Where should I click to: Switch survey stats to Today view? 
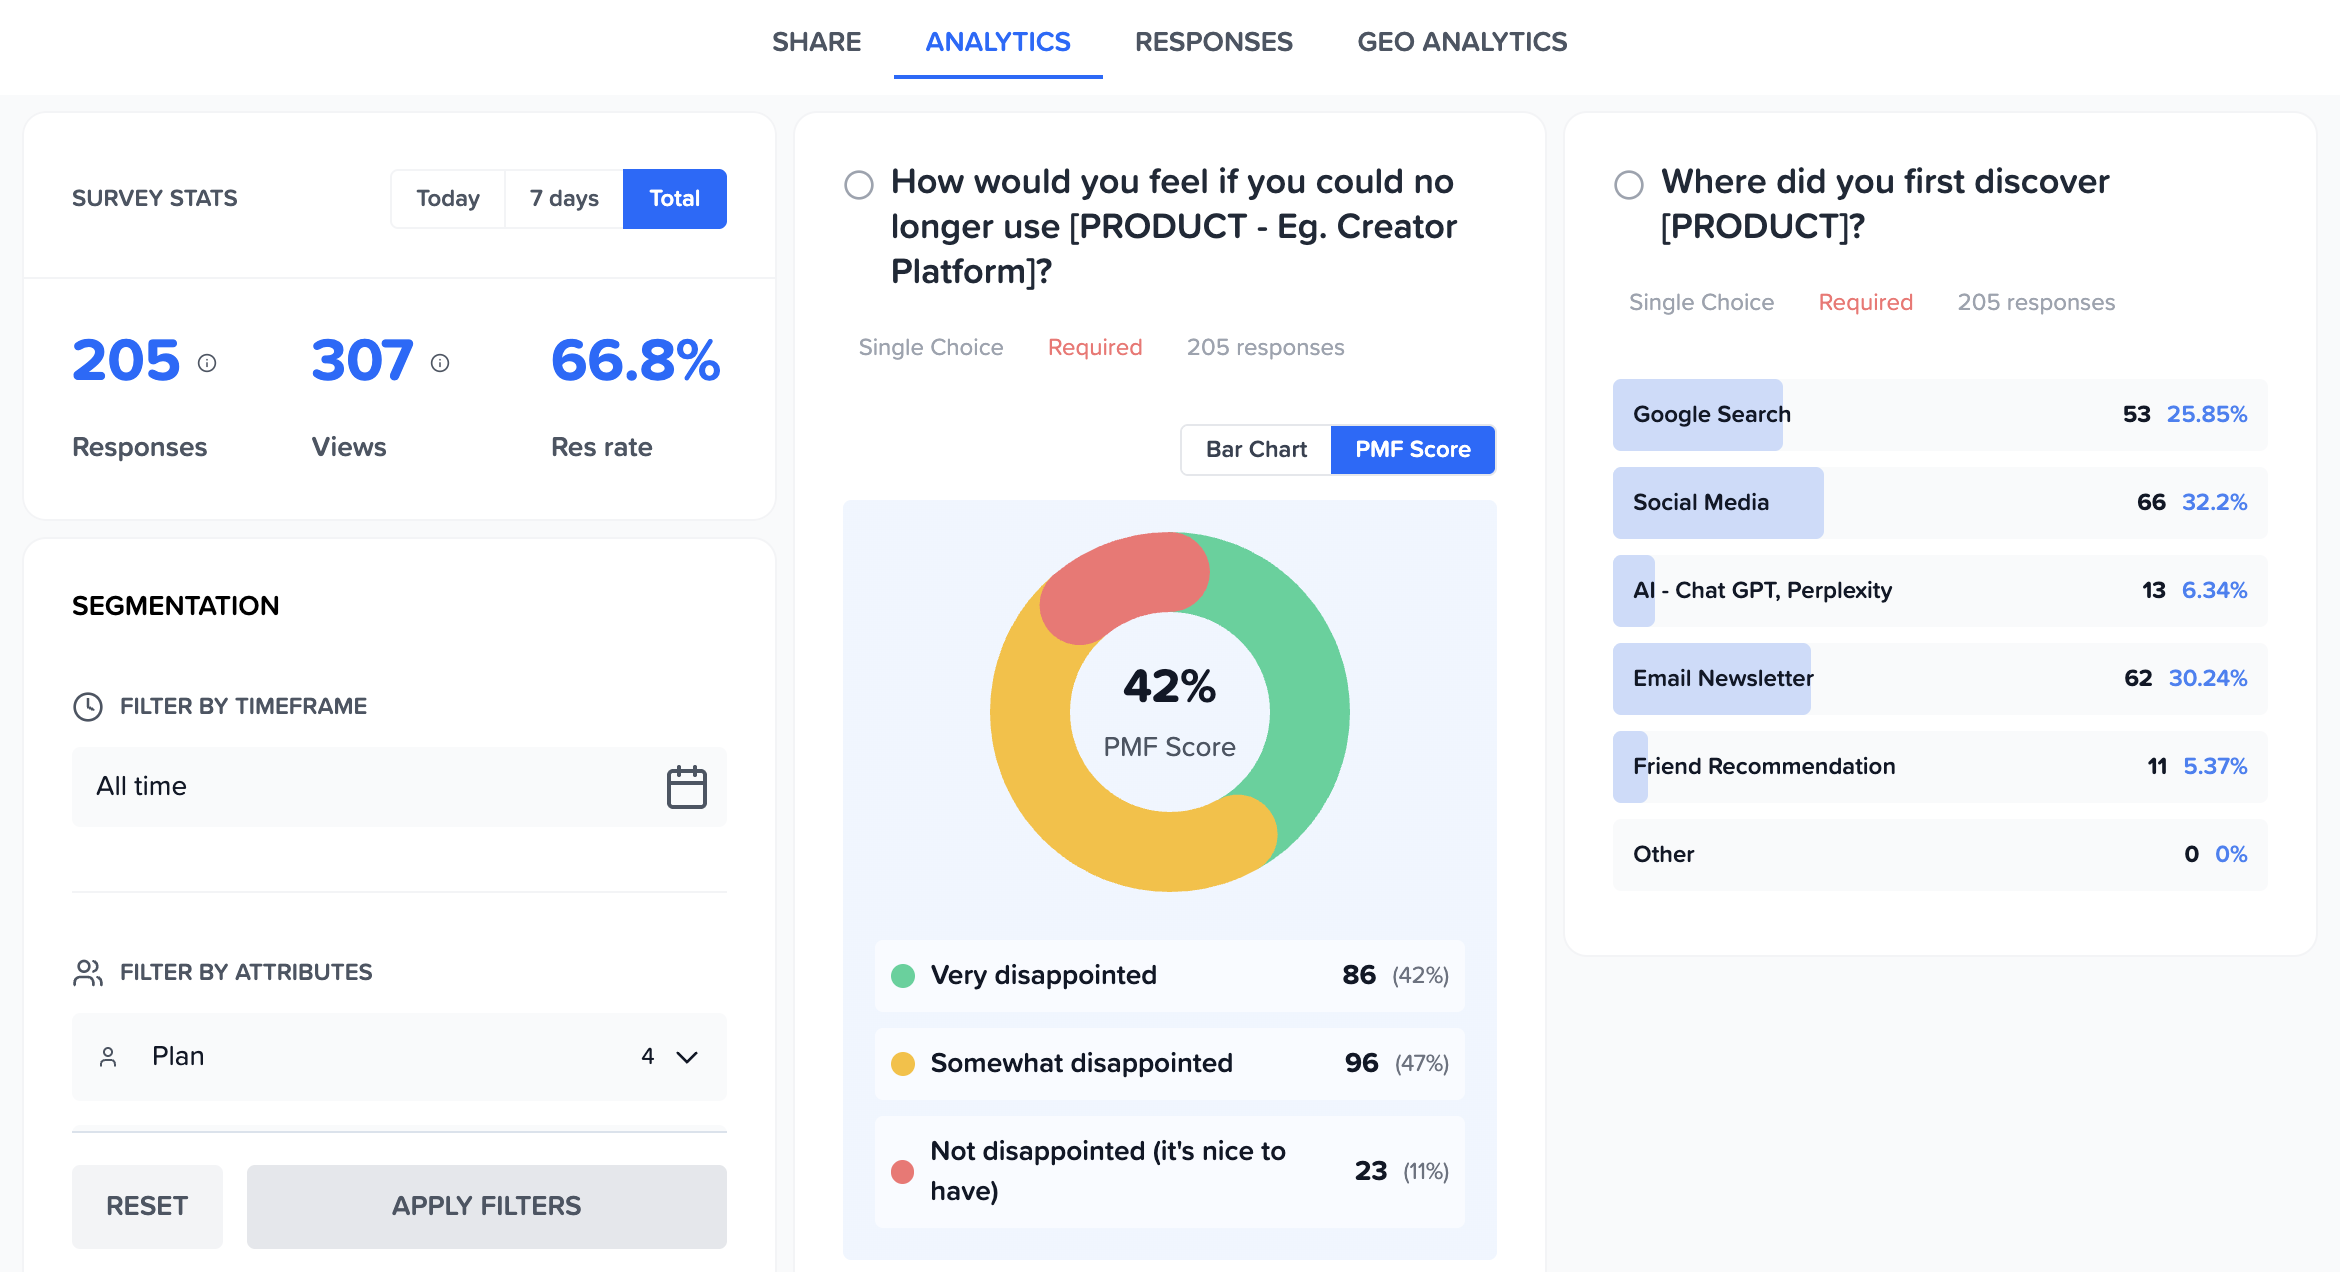447,198
